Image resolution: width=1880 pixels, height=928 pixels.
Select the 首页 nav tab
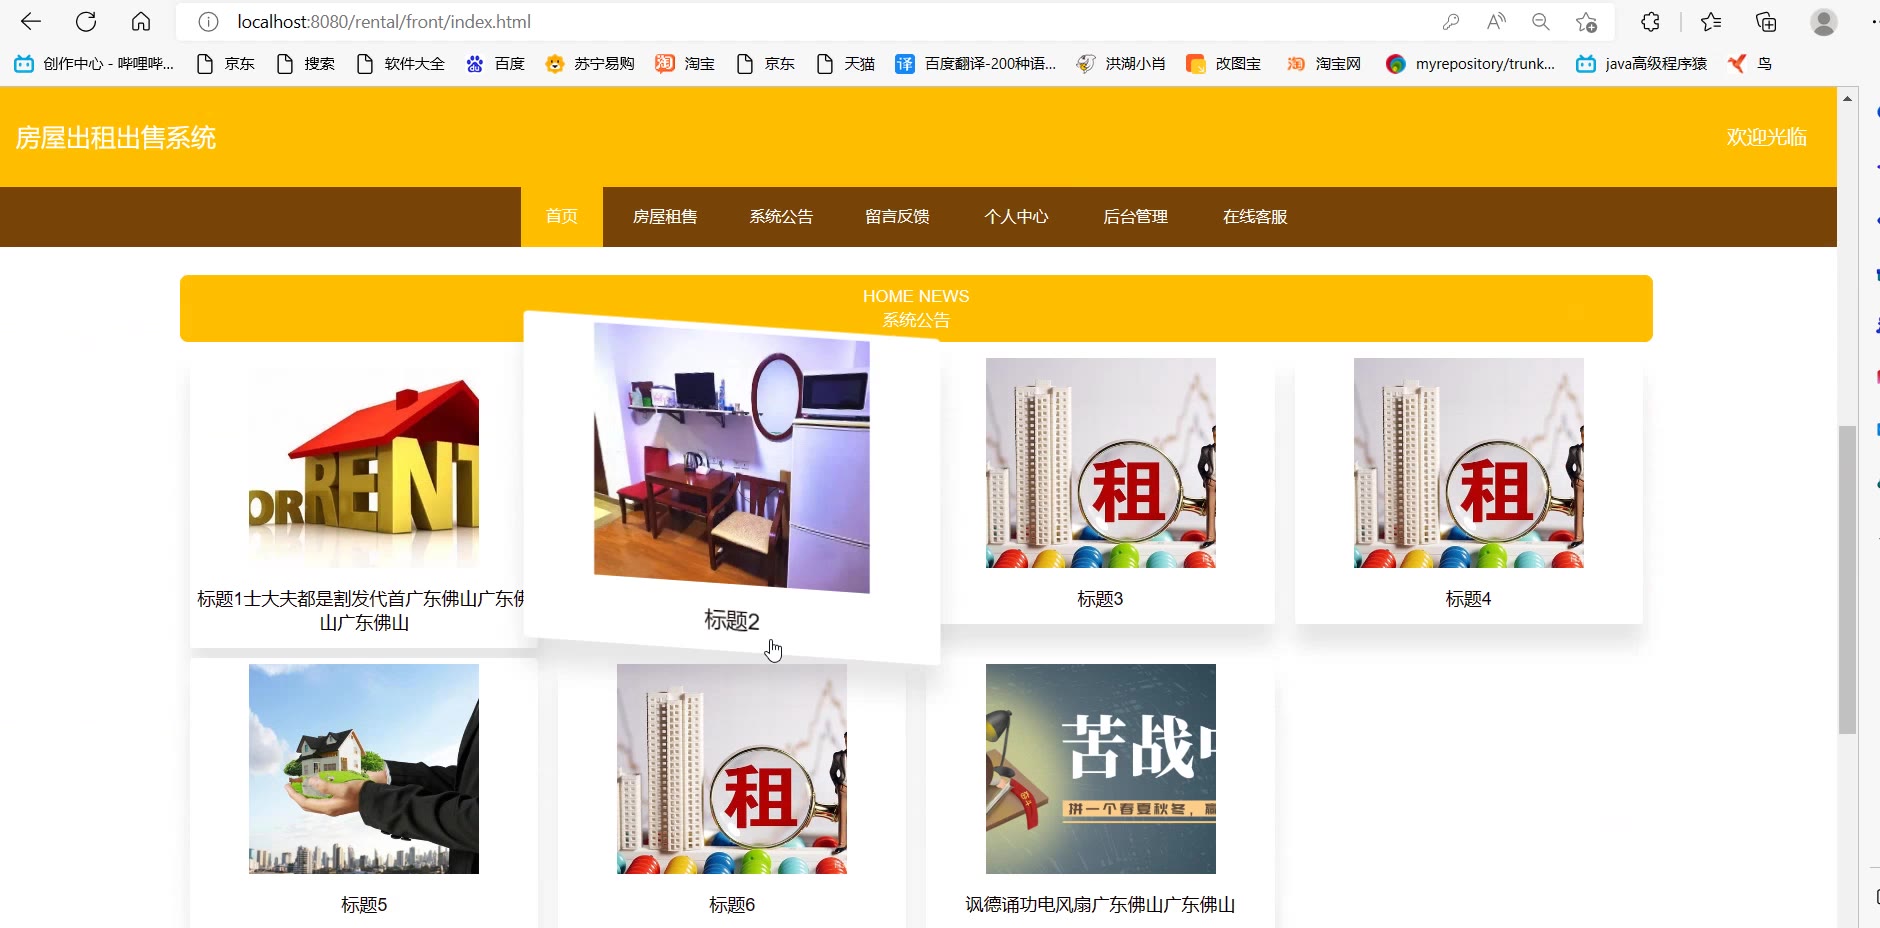click(x=562, y=217)
